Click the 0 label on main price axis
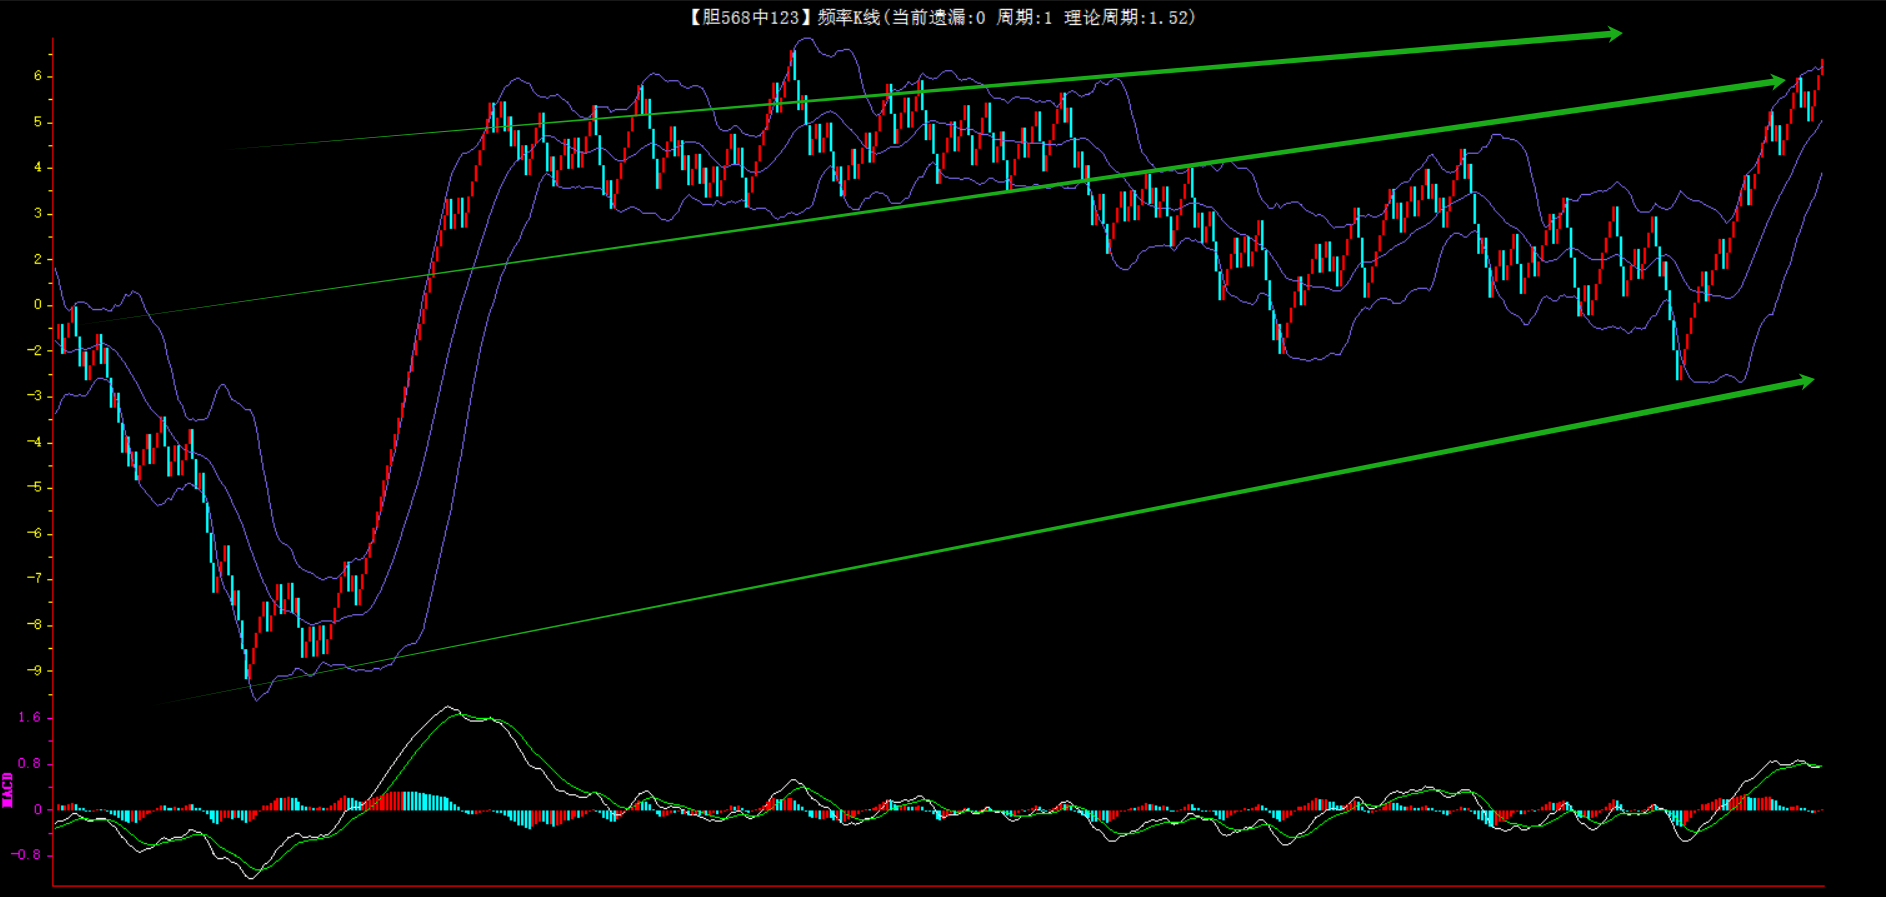This screenshot has height=897, width=1886. tap(38, 305)
